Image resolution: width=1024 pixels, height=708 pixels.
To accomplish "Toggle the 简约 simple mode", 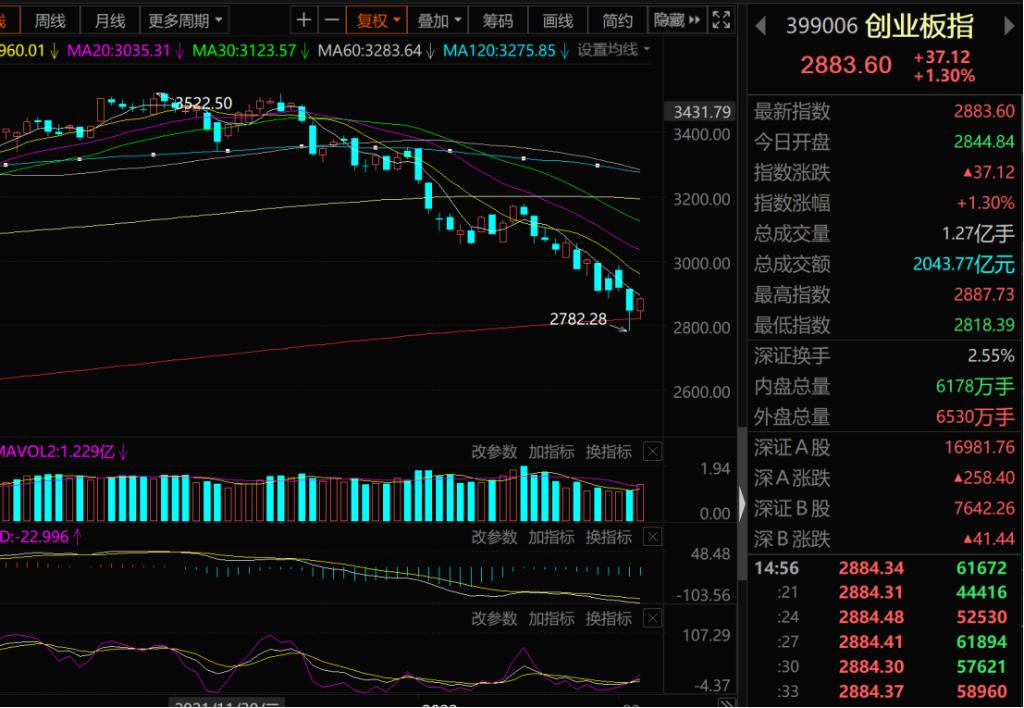I will [x=617, y=20].
